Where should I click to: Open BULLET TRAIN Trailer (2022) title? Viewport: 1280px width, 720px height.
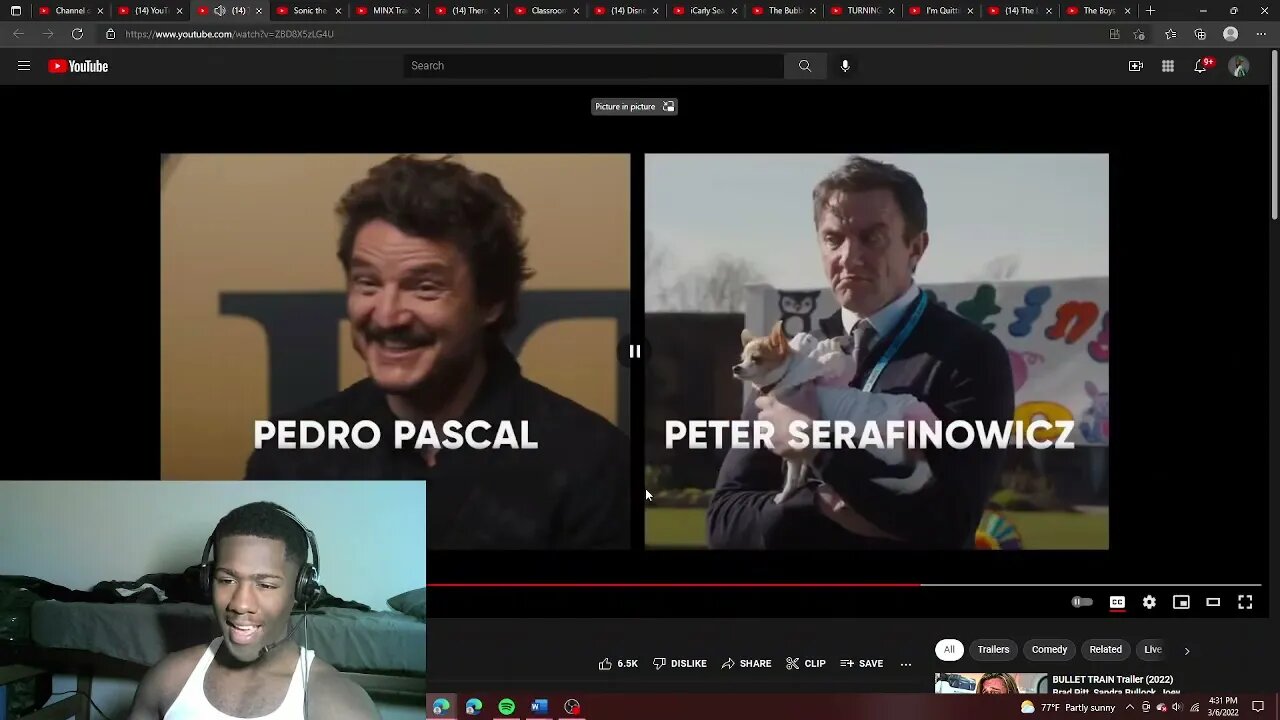tap(1112, 679)
